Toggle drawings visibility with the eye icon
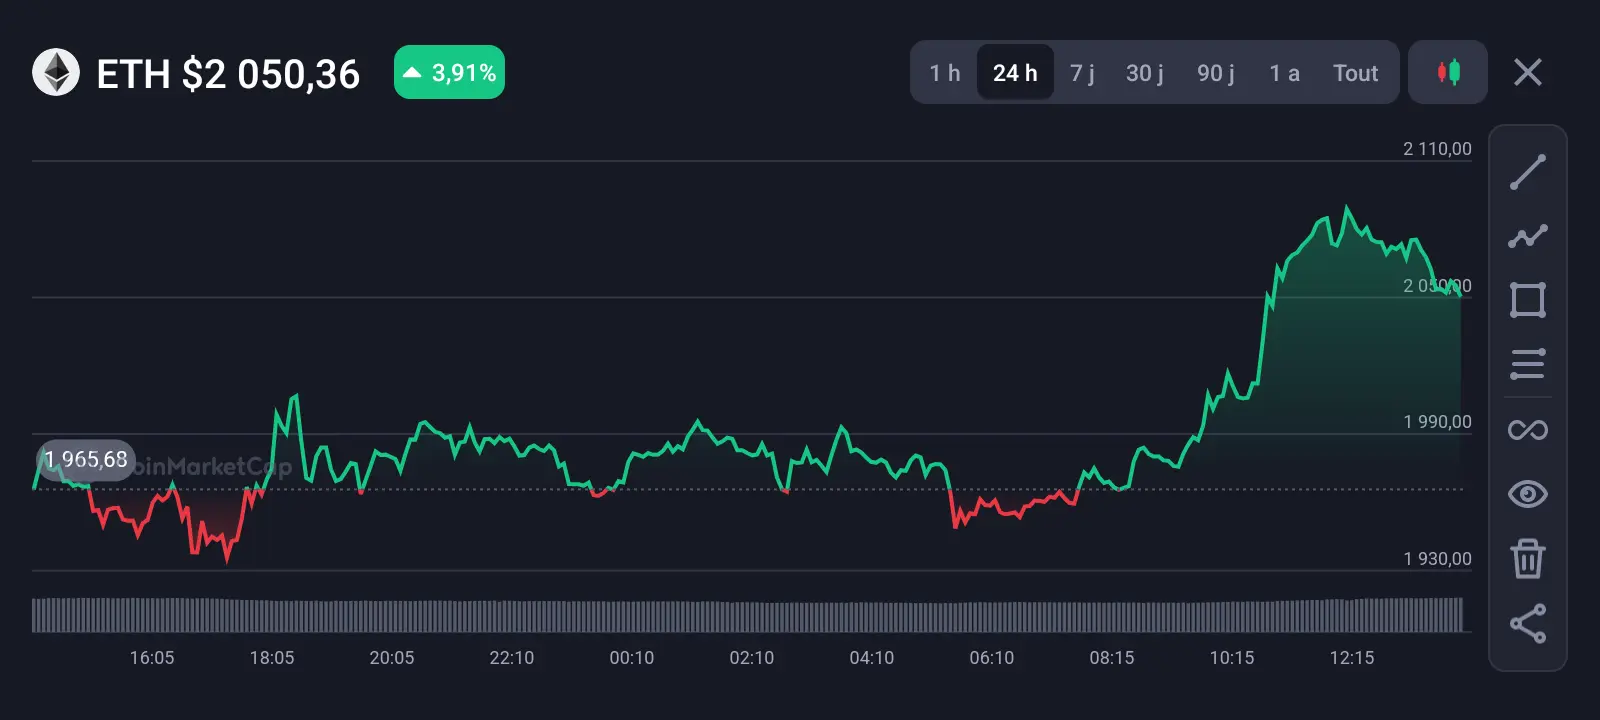 pyautogui.click(x=1528, y=494)
